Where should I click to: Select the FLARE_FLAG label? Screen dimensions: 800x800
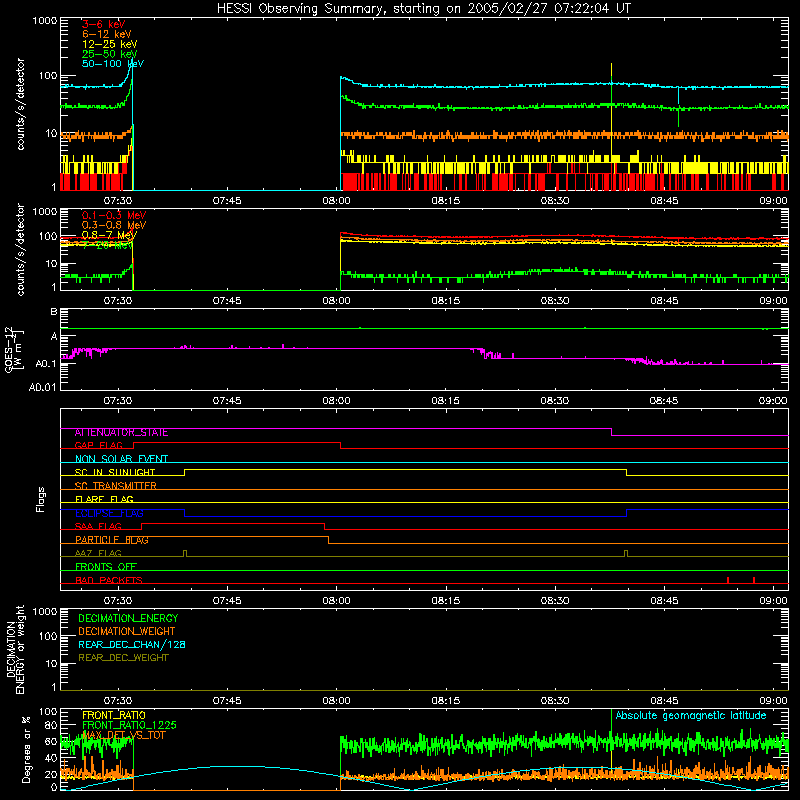(x=104, y=499)
